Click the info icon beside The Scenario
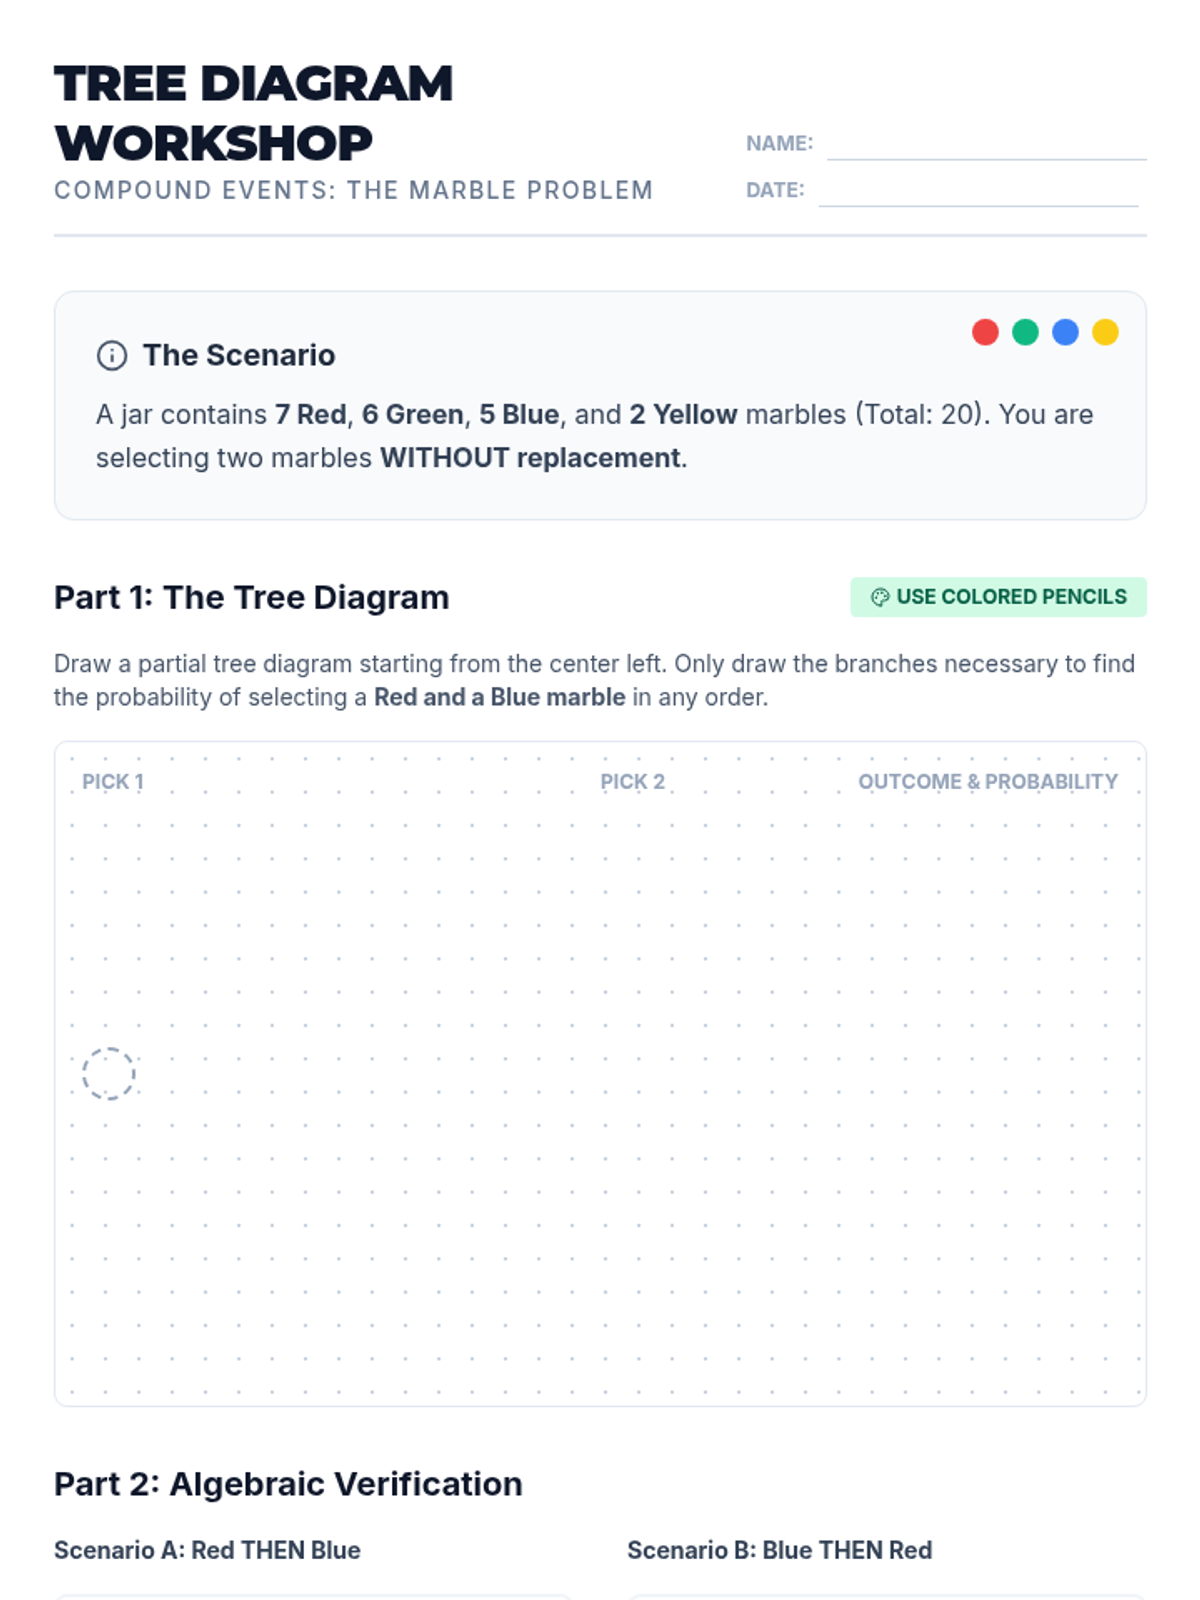This screenshot has width=1200, height=1600. coord(112,355)
